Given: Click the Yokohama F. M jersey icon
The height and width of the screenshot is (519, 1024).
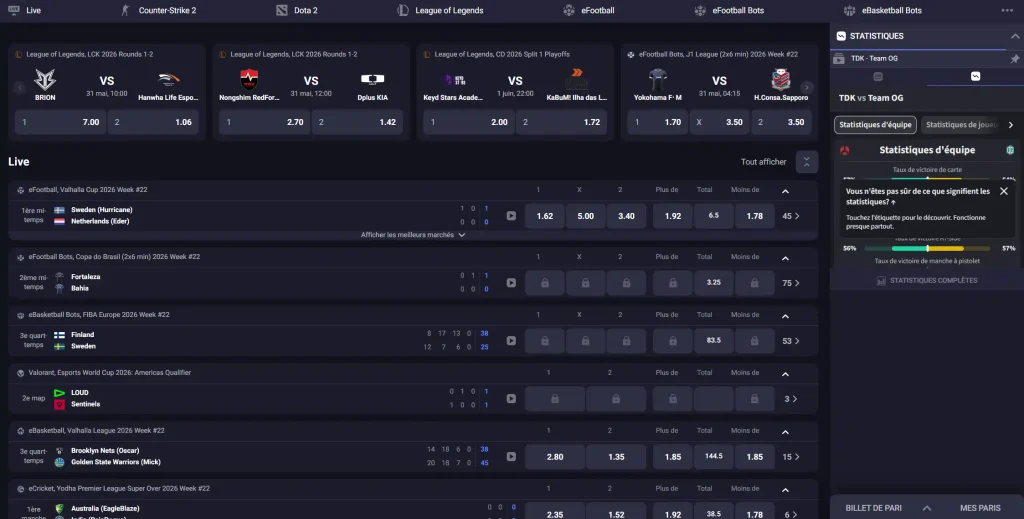Looking at the screenshot, I should [x=658, y=80].
